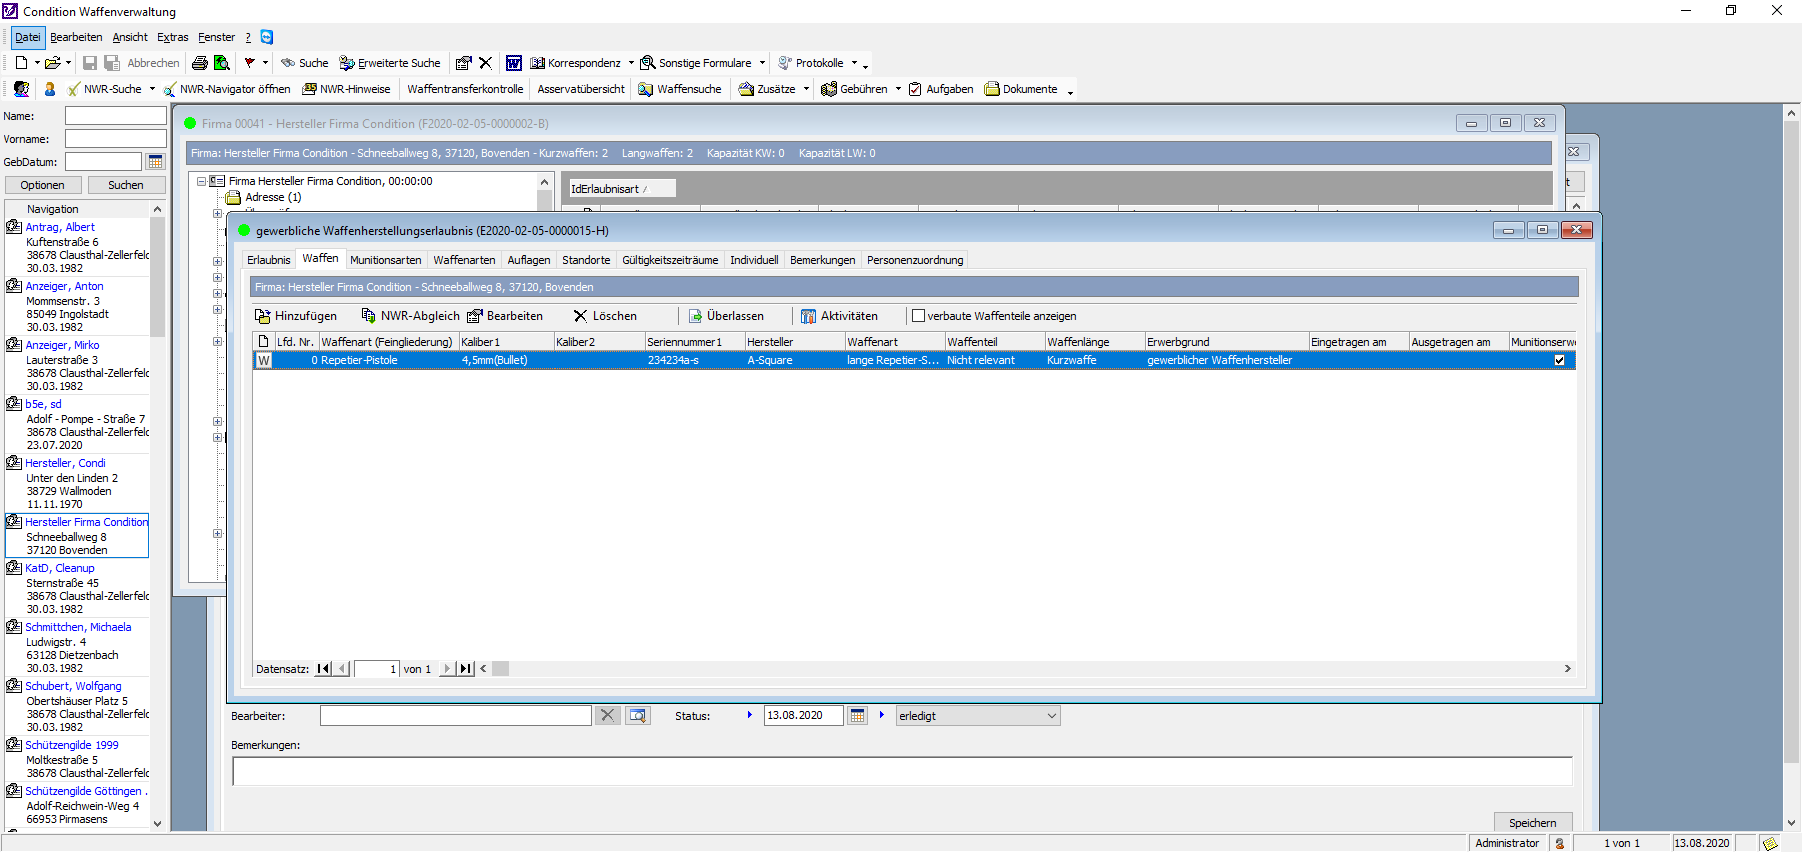The height and width of the screenshot is (852, 1802).
Task: Click the Hinzufügen icon in Waffen toolbar
Action: [263, 316]
